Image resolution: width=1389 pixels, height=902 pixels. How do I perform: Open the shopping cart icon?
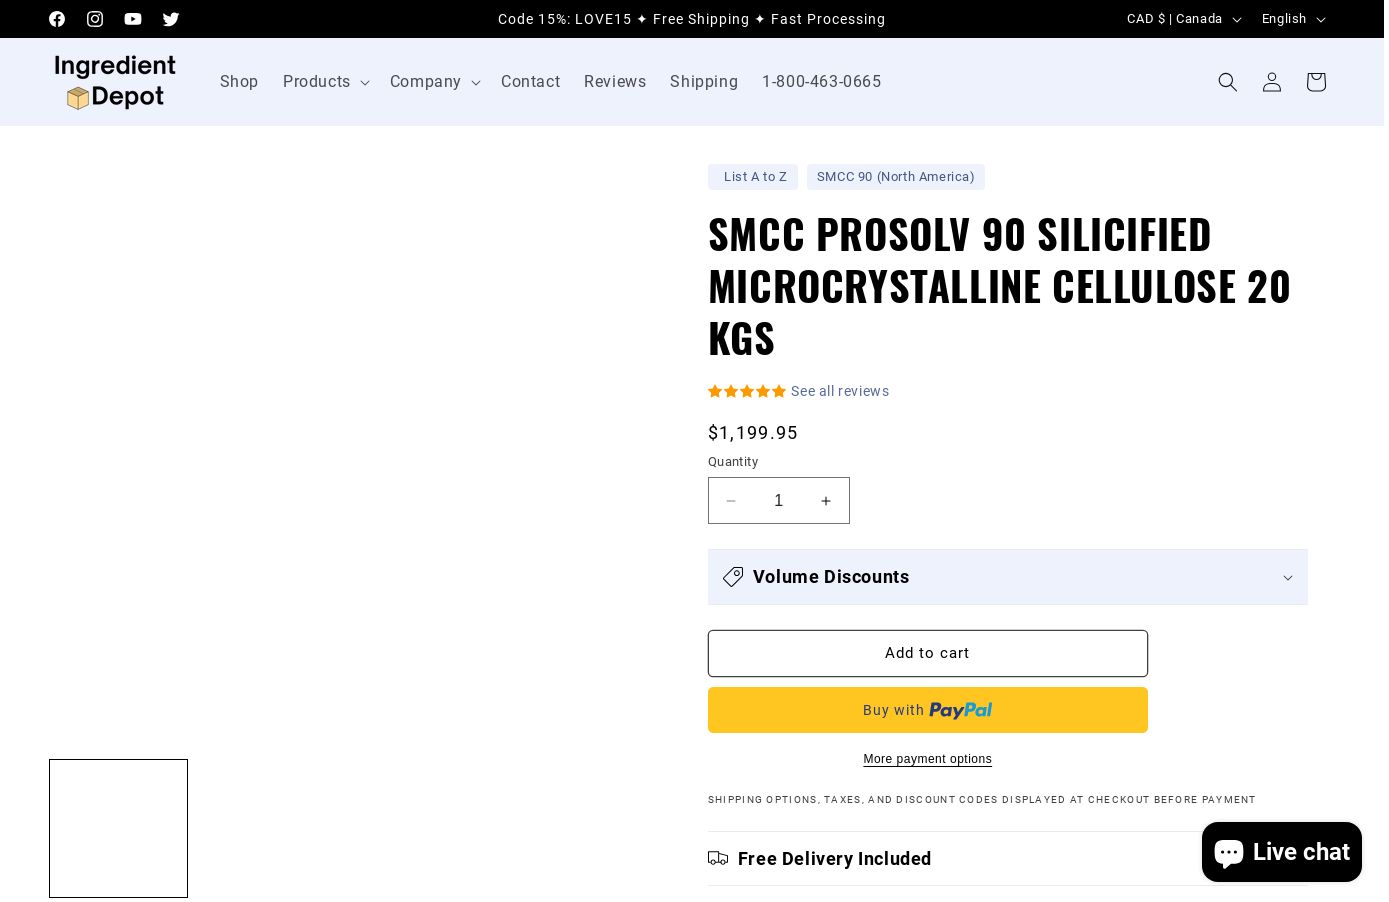tap(1316, 82)
